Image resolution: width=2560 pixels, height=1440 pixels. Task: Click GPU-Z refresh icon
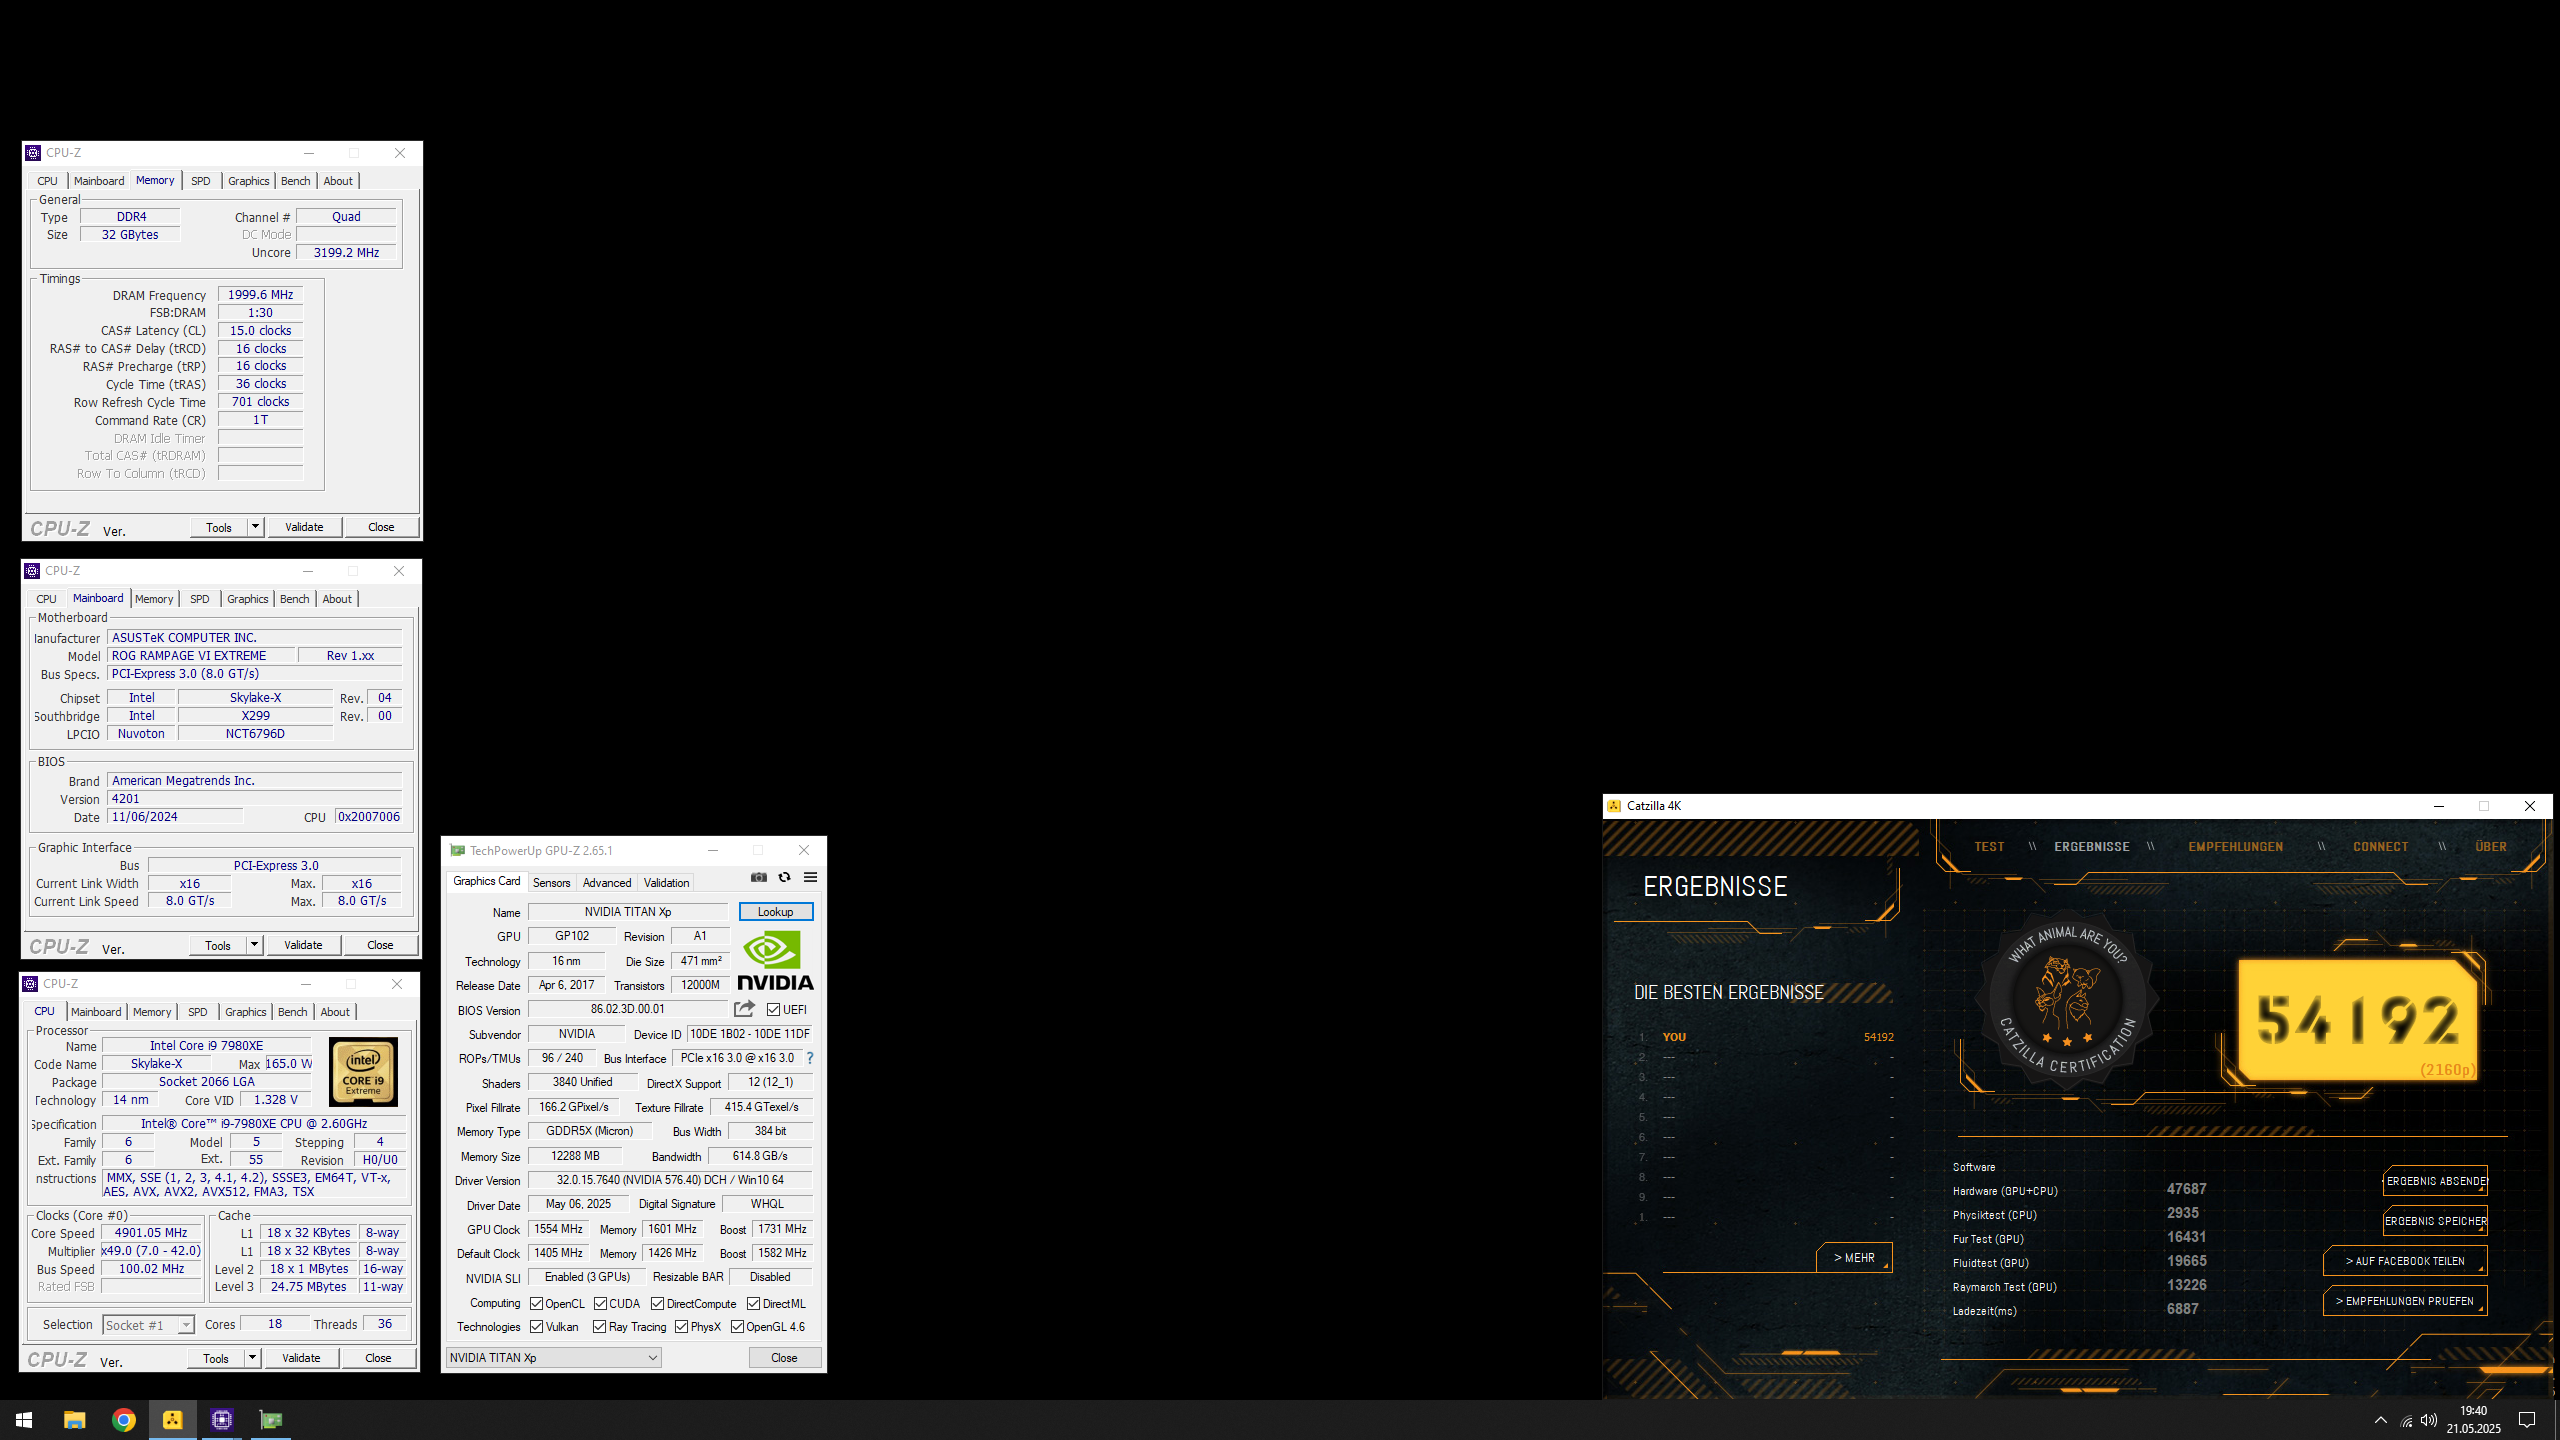(785, 877)
